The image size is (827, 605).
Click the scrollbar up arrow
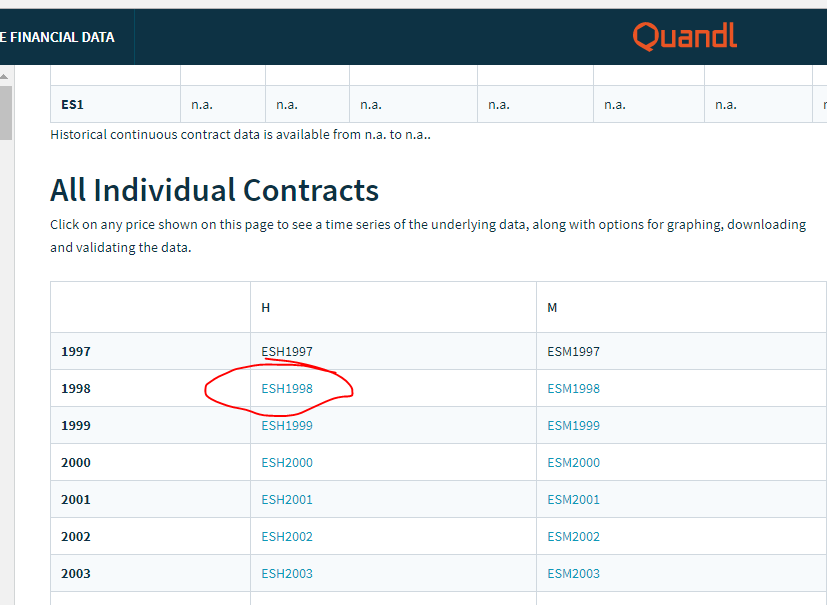(5, 75)
